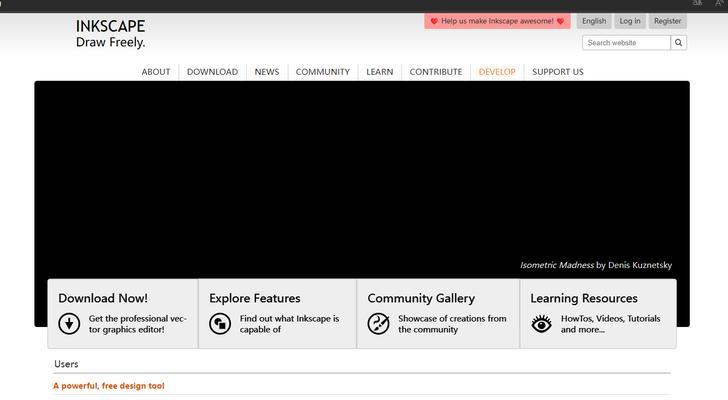Screen dimensions: 728x400
Task: Click the Inkscape Draw Freely logo
Action: [x=110, y=33]
